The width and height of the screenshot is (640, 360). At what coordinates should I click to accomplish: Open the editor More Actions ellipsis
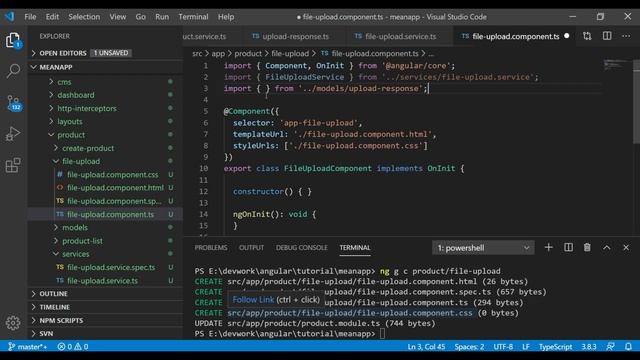tap(626, 36)
